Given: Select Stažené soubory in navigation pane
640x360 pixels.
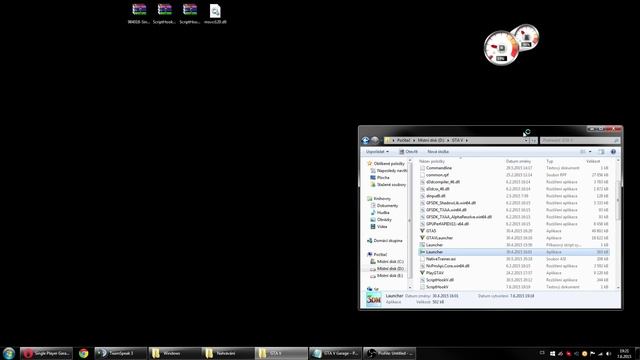Looking at the screenshot, I should [x=388, y=184].
